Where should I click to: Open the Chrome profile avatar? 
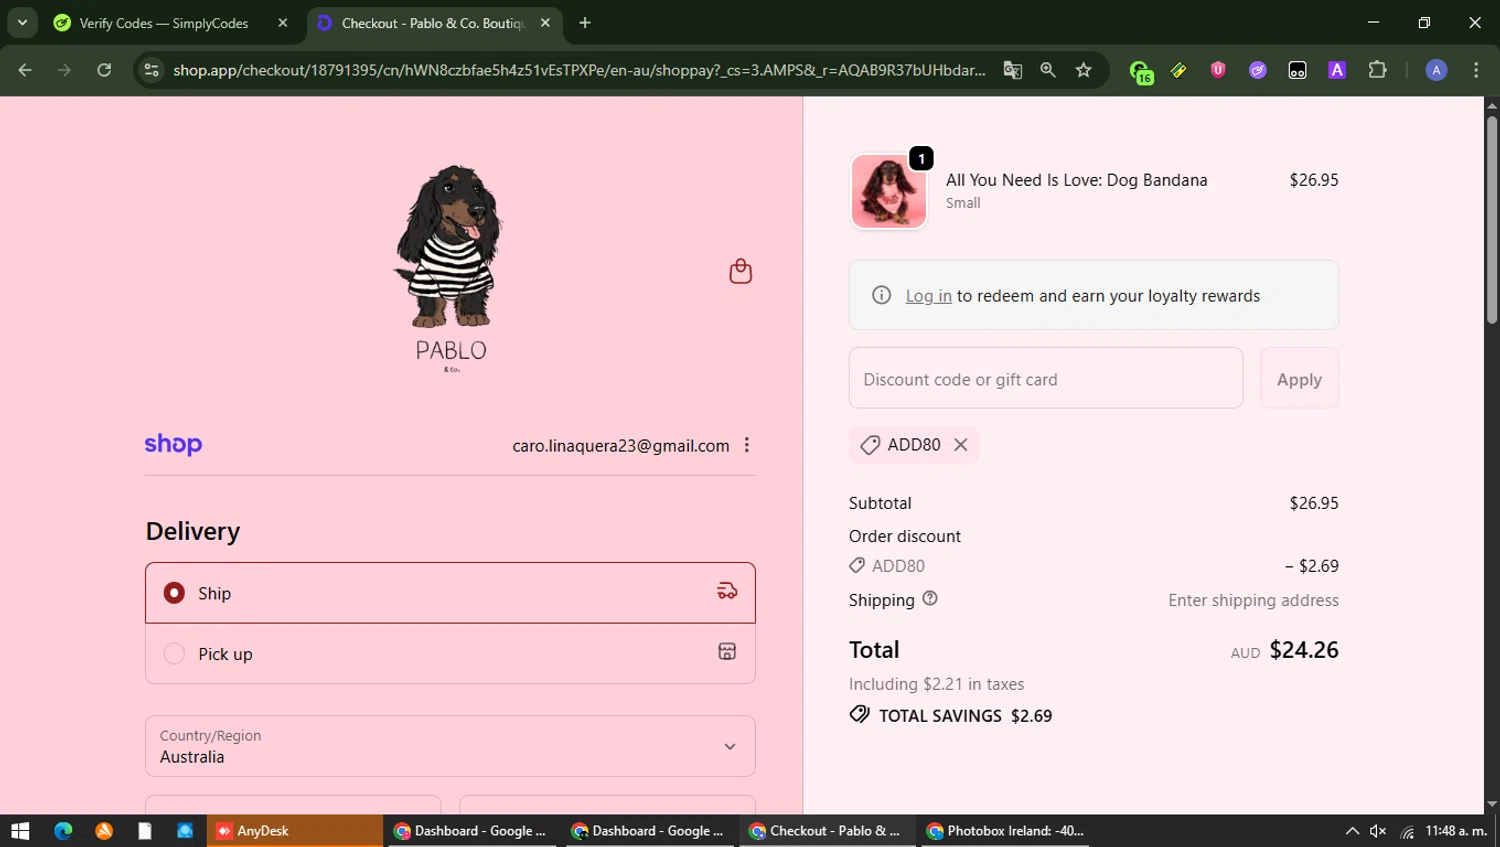coord(1436,70)
